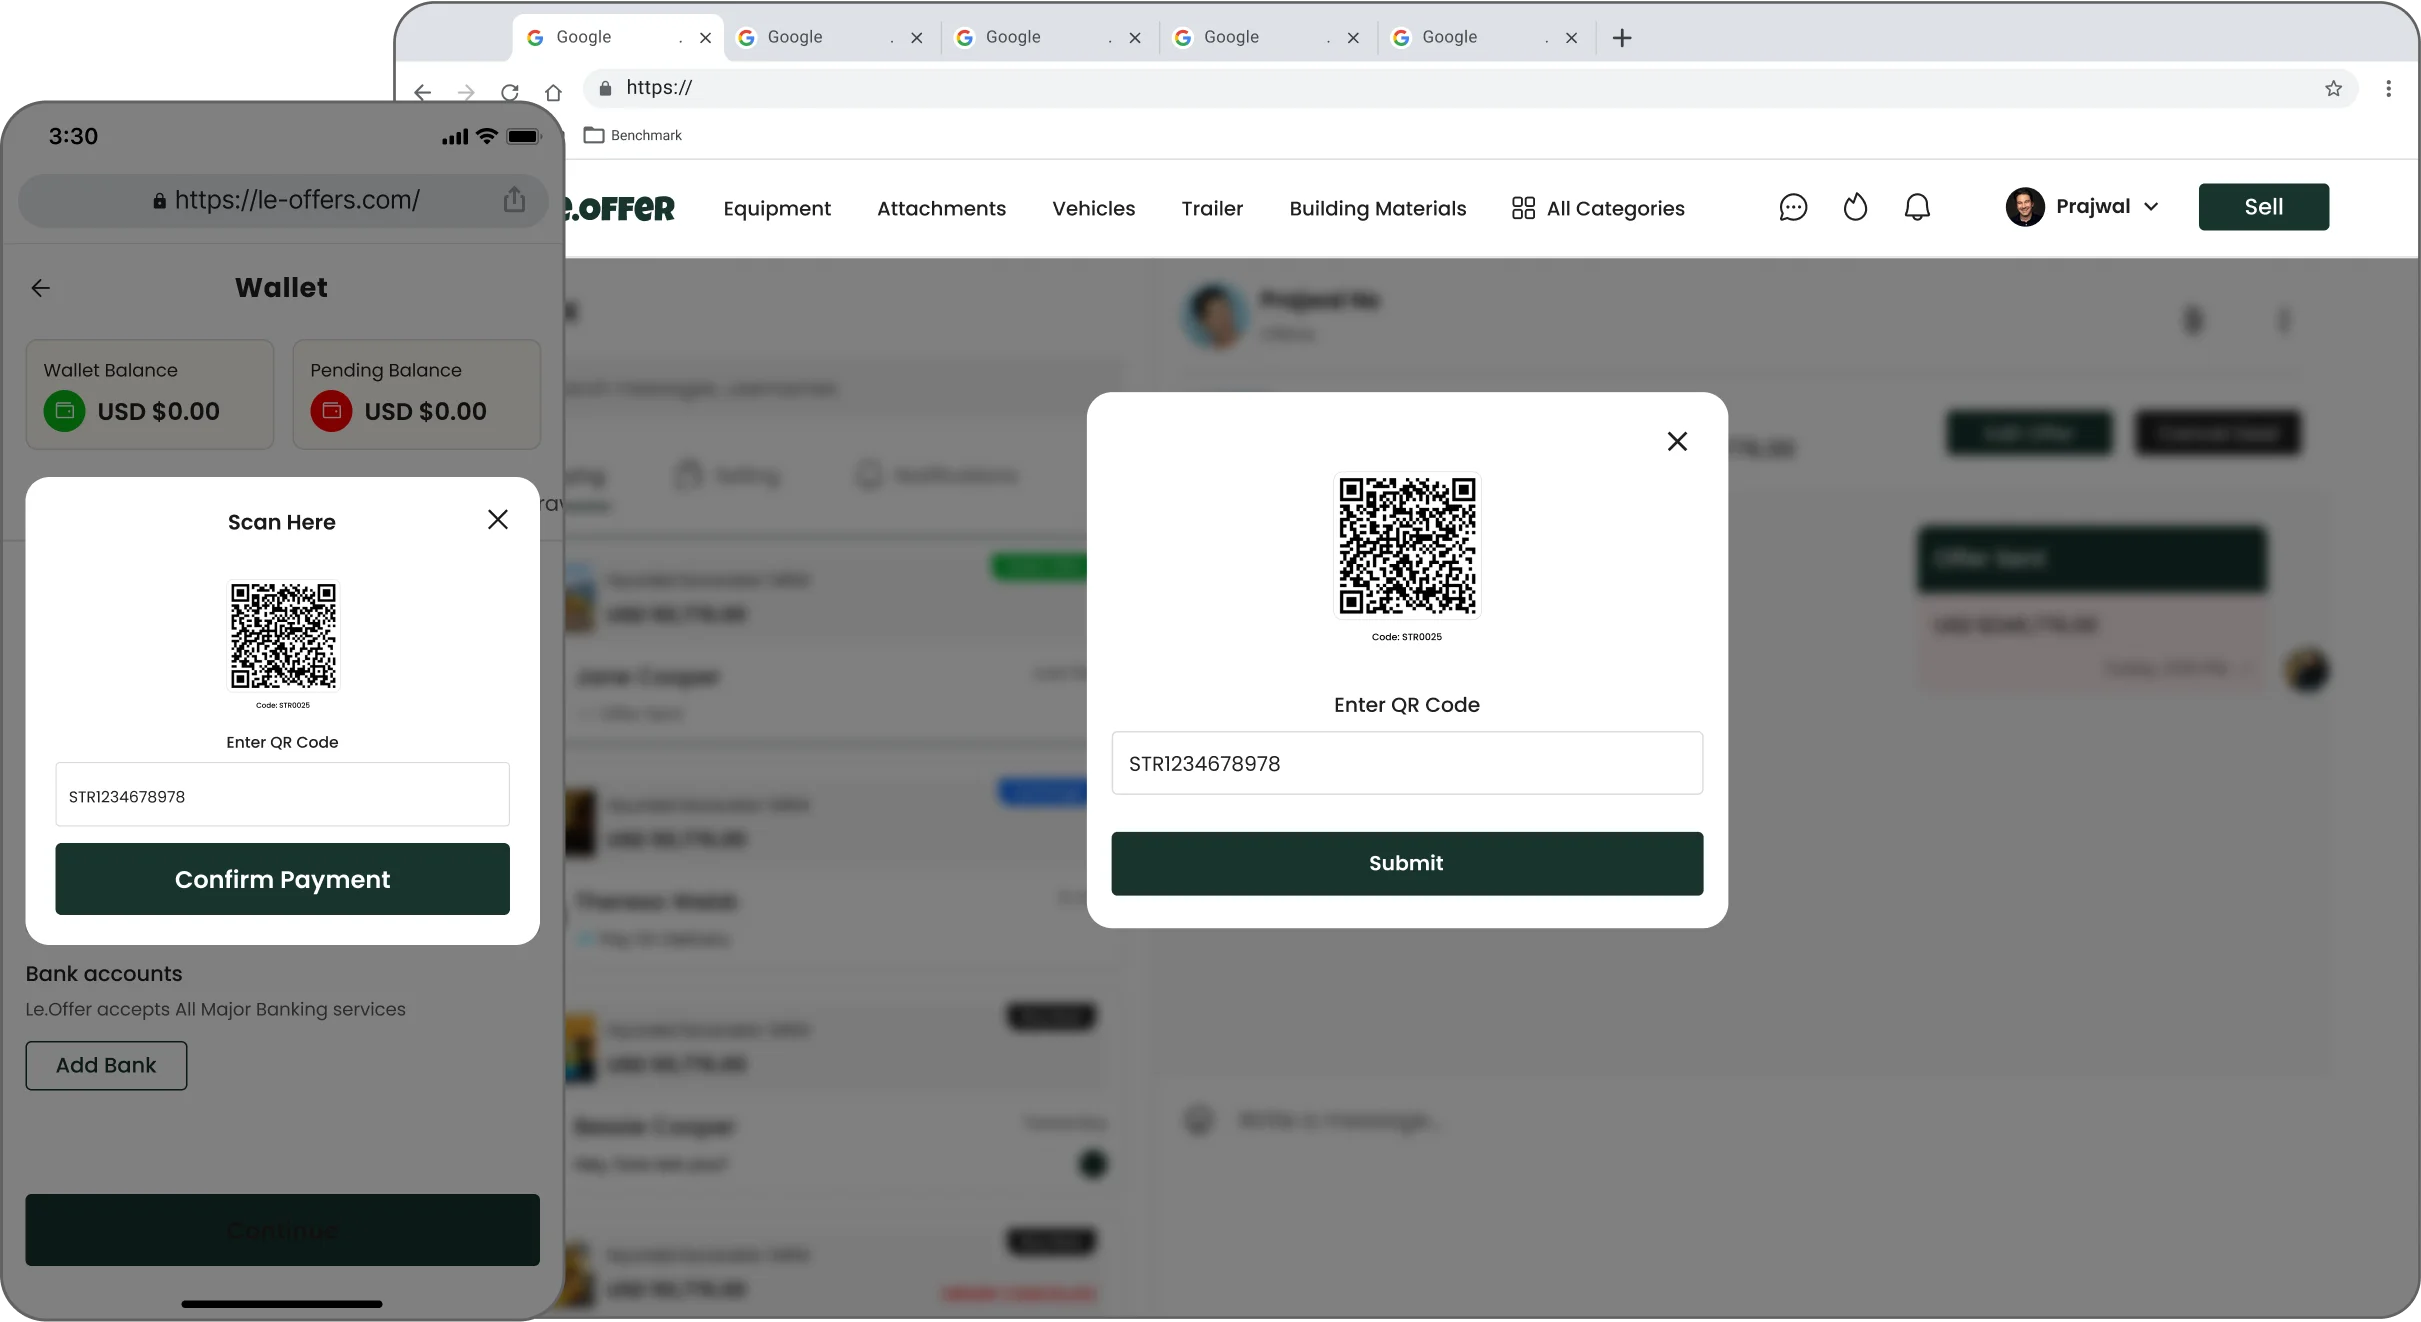Open the browser three-dot menu
This screenshot has width=2421, height=1322.
tap(2388, 88)
